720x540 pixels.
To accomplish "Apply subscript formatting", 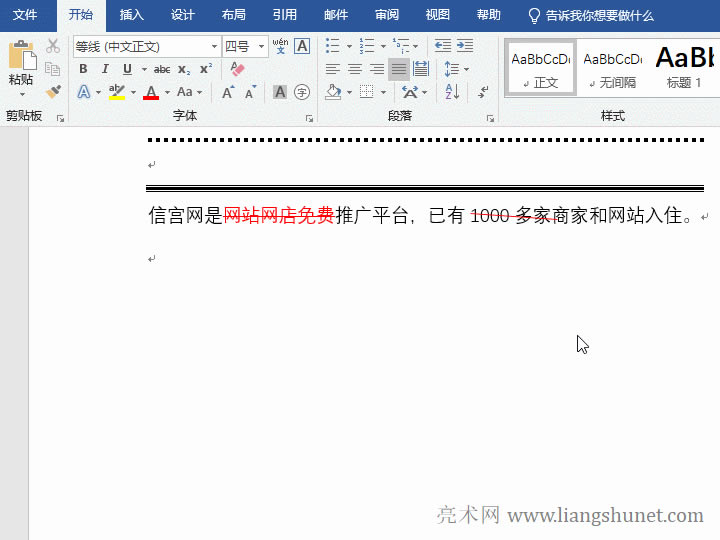I will pos(184,69).
